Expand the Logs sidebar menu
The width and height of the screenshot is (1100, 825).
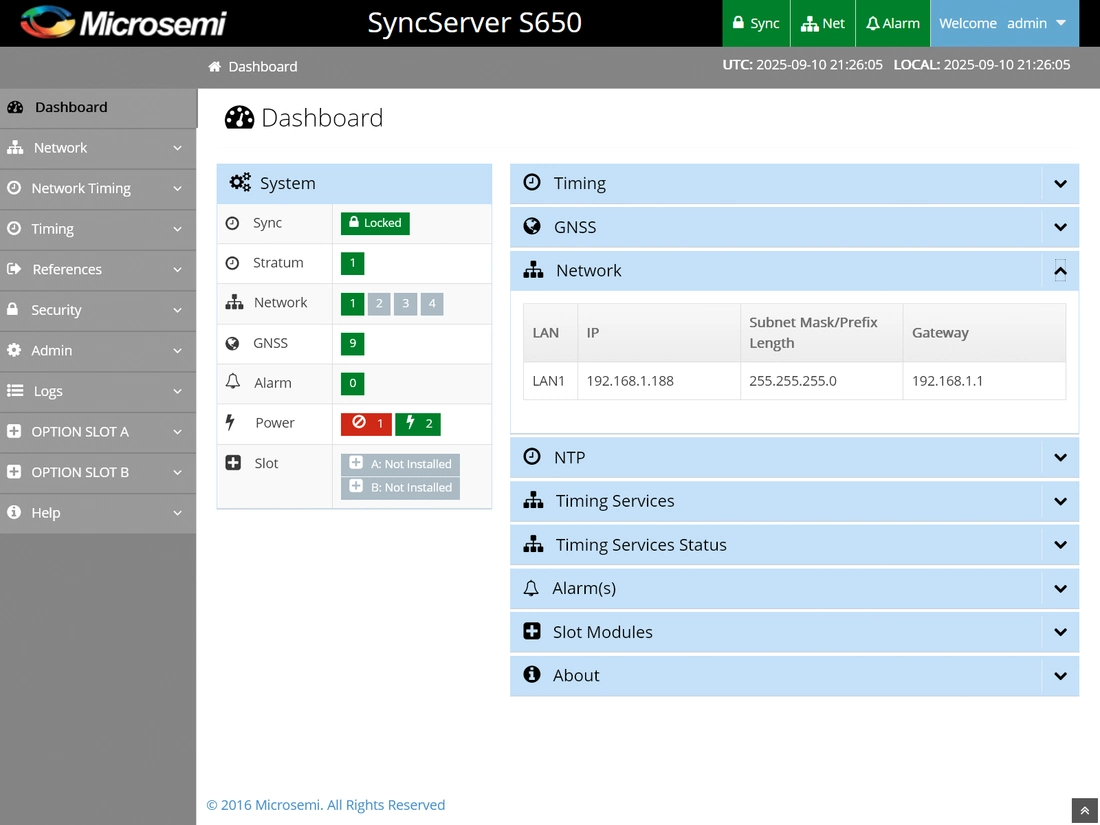[98, 391]
